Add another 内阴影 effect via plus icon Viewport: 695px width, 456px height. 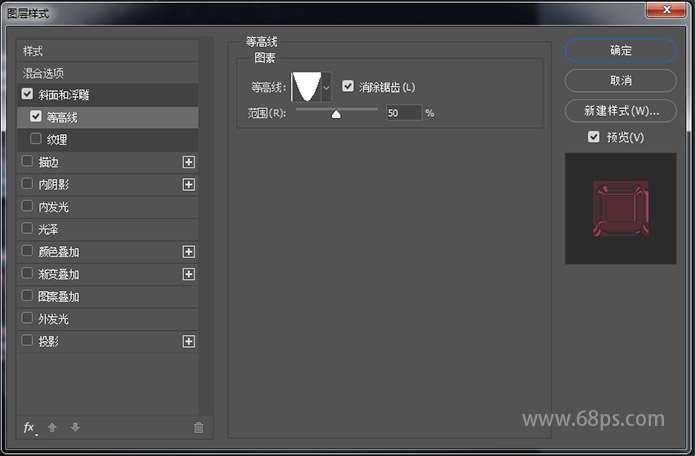pyautogui.click(x=189, y=184)
